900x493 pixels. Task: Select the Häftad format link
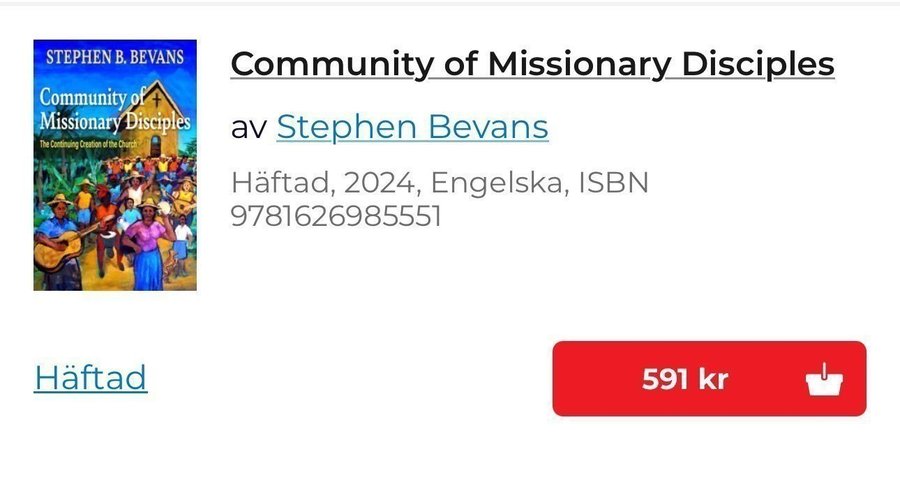[91, 377]
